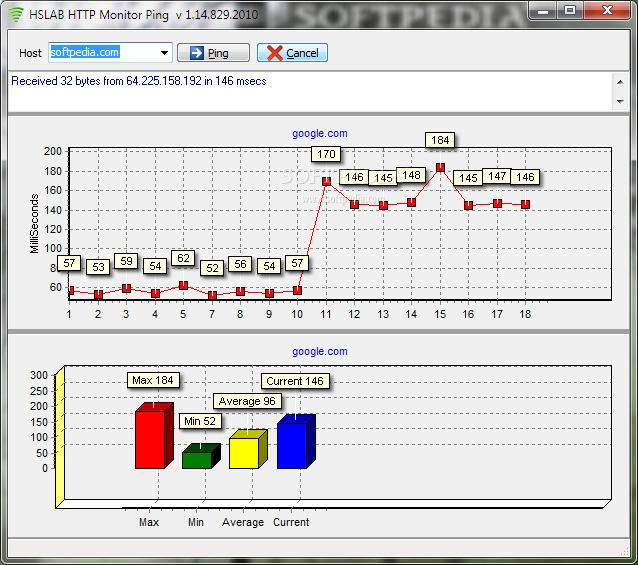Screen dimensions: 638x565
Task: Click the 52 value label on line chart
Action: (x=212, y=268)
